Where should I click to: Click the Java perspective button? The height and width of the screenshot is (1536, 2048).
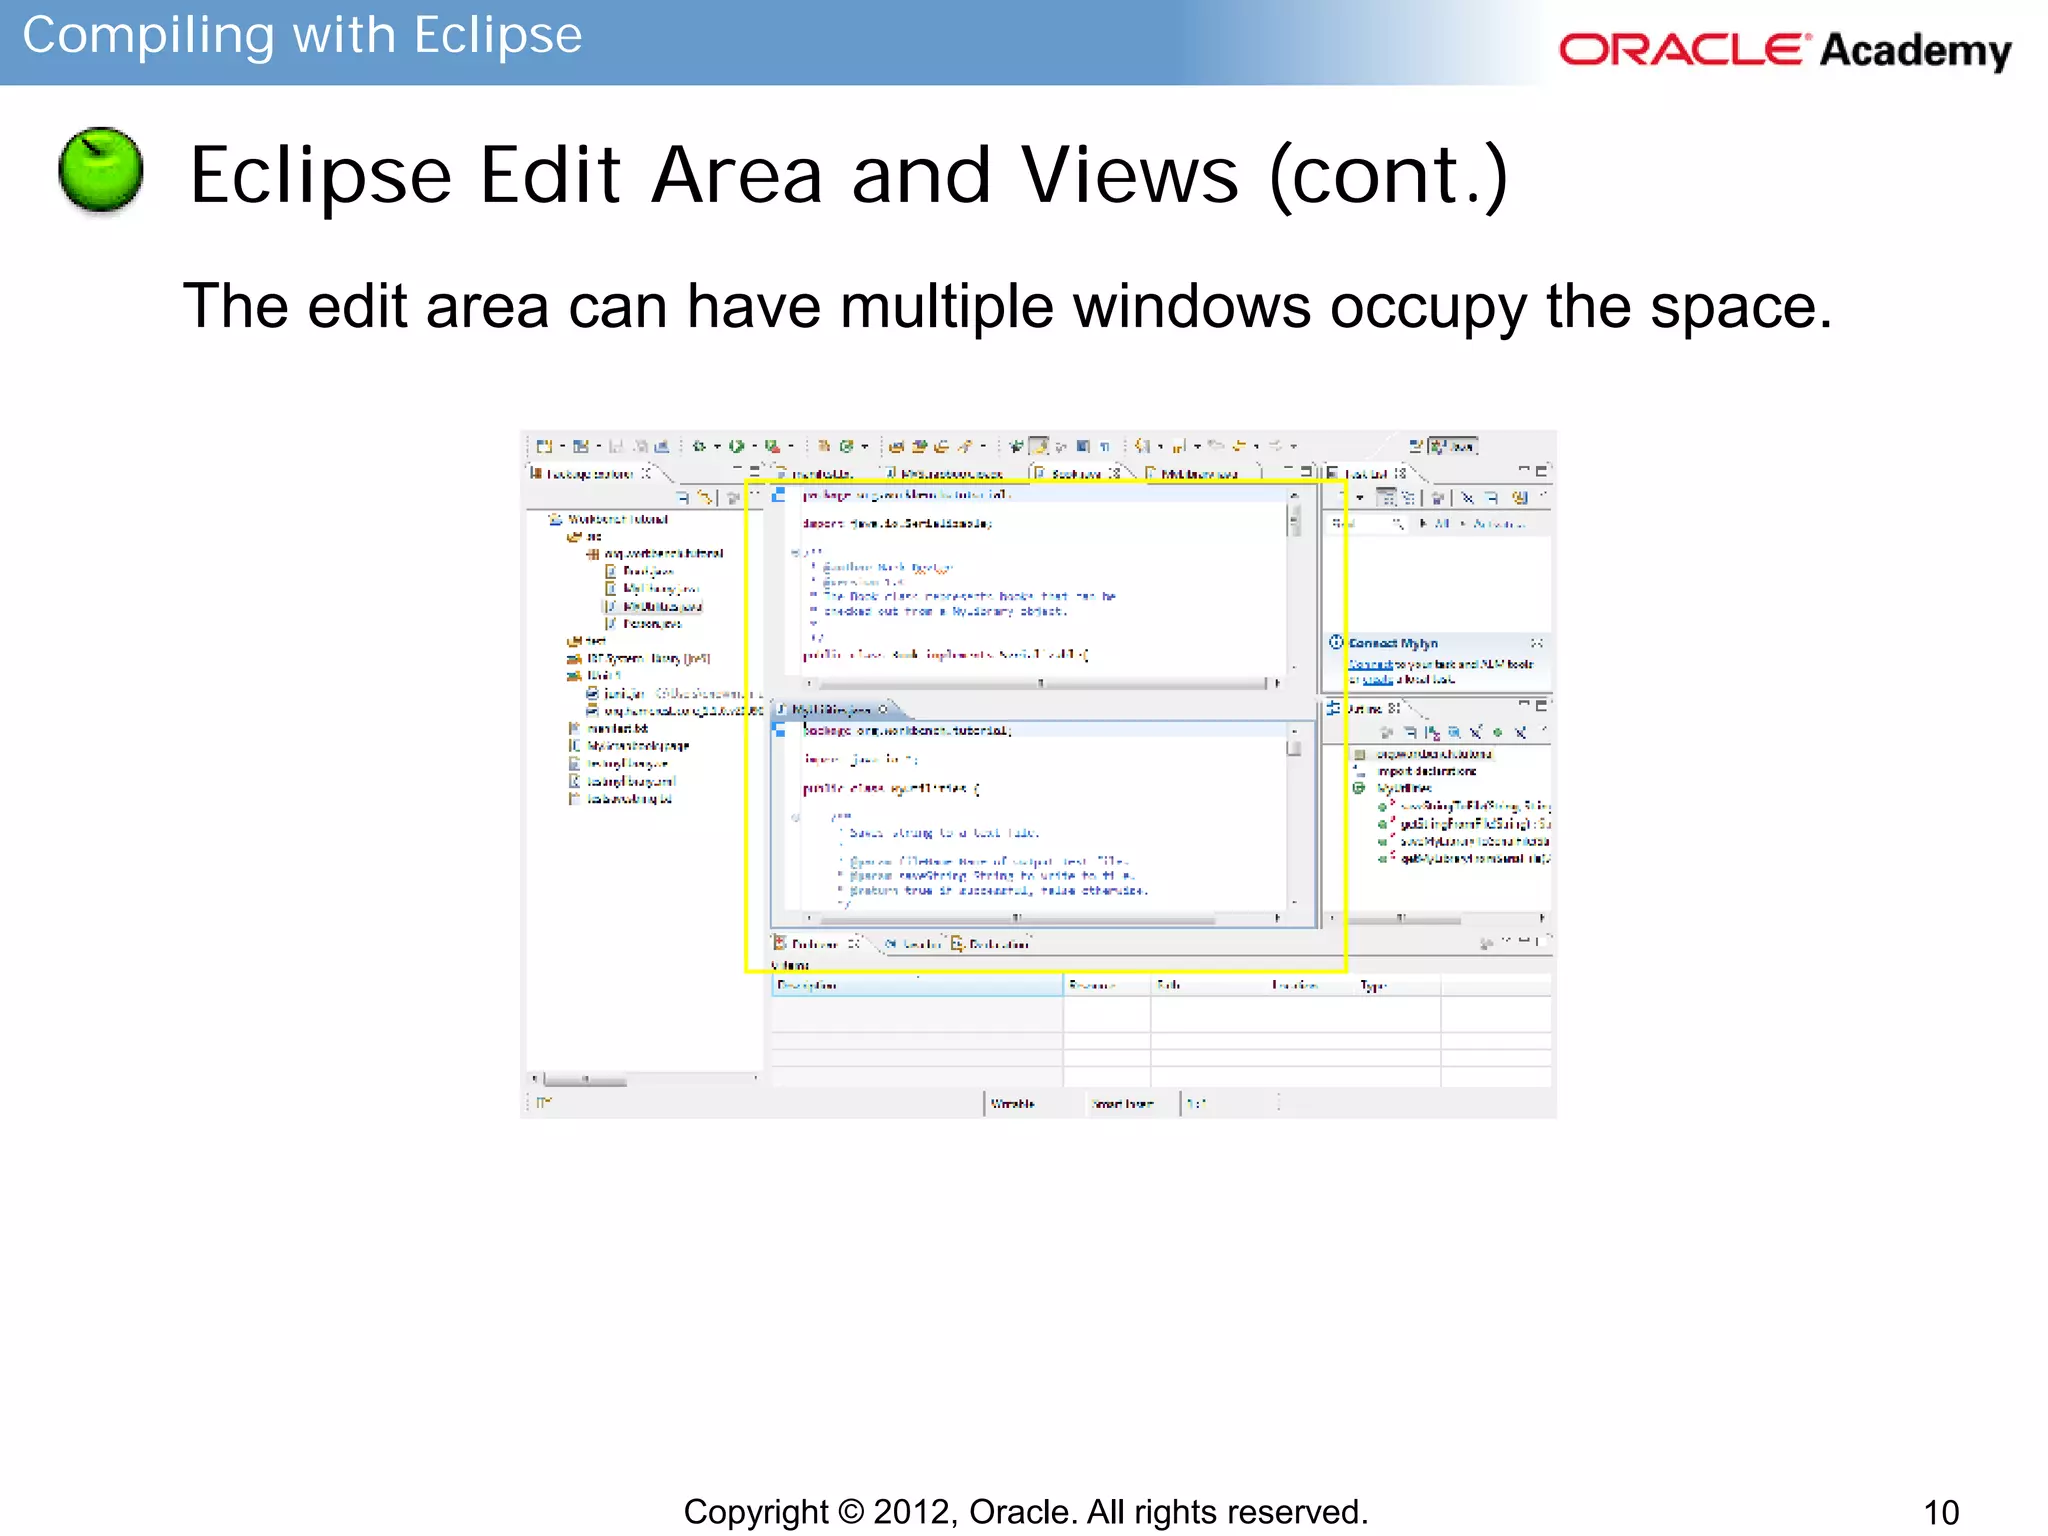[x=1454, y=446]
